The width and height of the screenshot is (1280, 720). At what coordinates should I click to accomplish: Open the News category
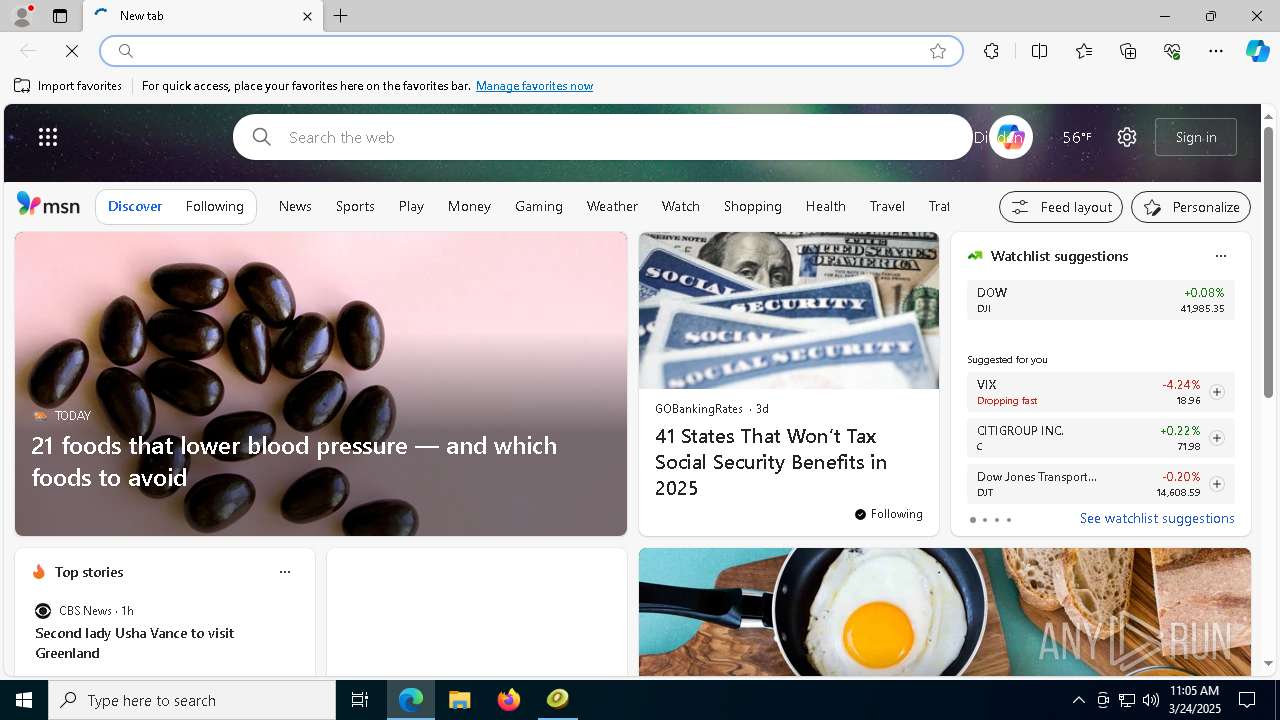click(x=295, y=206)
